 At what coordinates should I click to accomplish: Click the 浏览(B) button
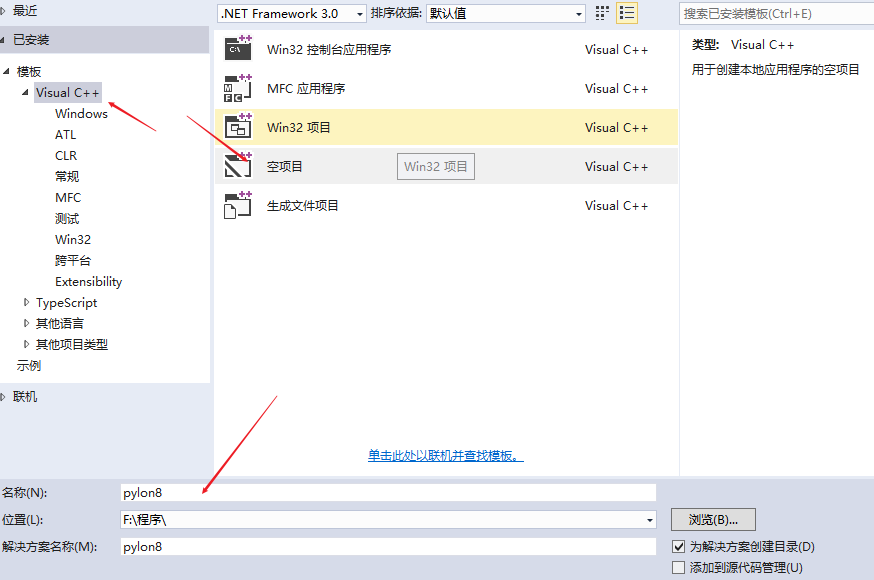coord(712,519)
